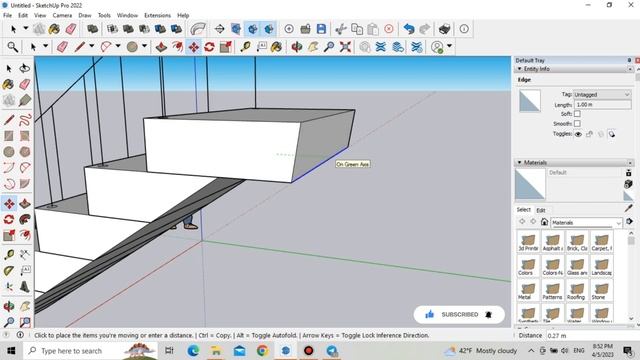Click the Zoom Extents icon in second toolbar
The width and height of the screenshot is (640, 360).
345,47
